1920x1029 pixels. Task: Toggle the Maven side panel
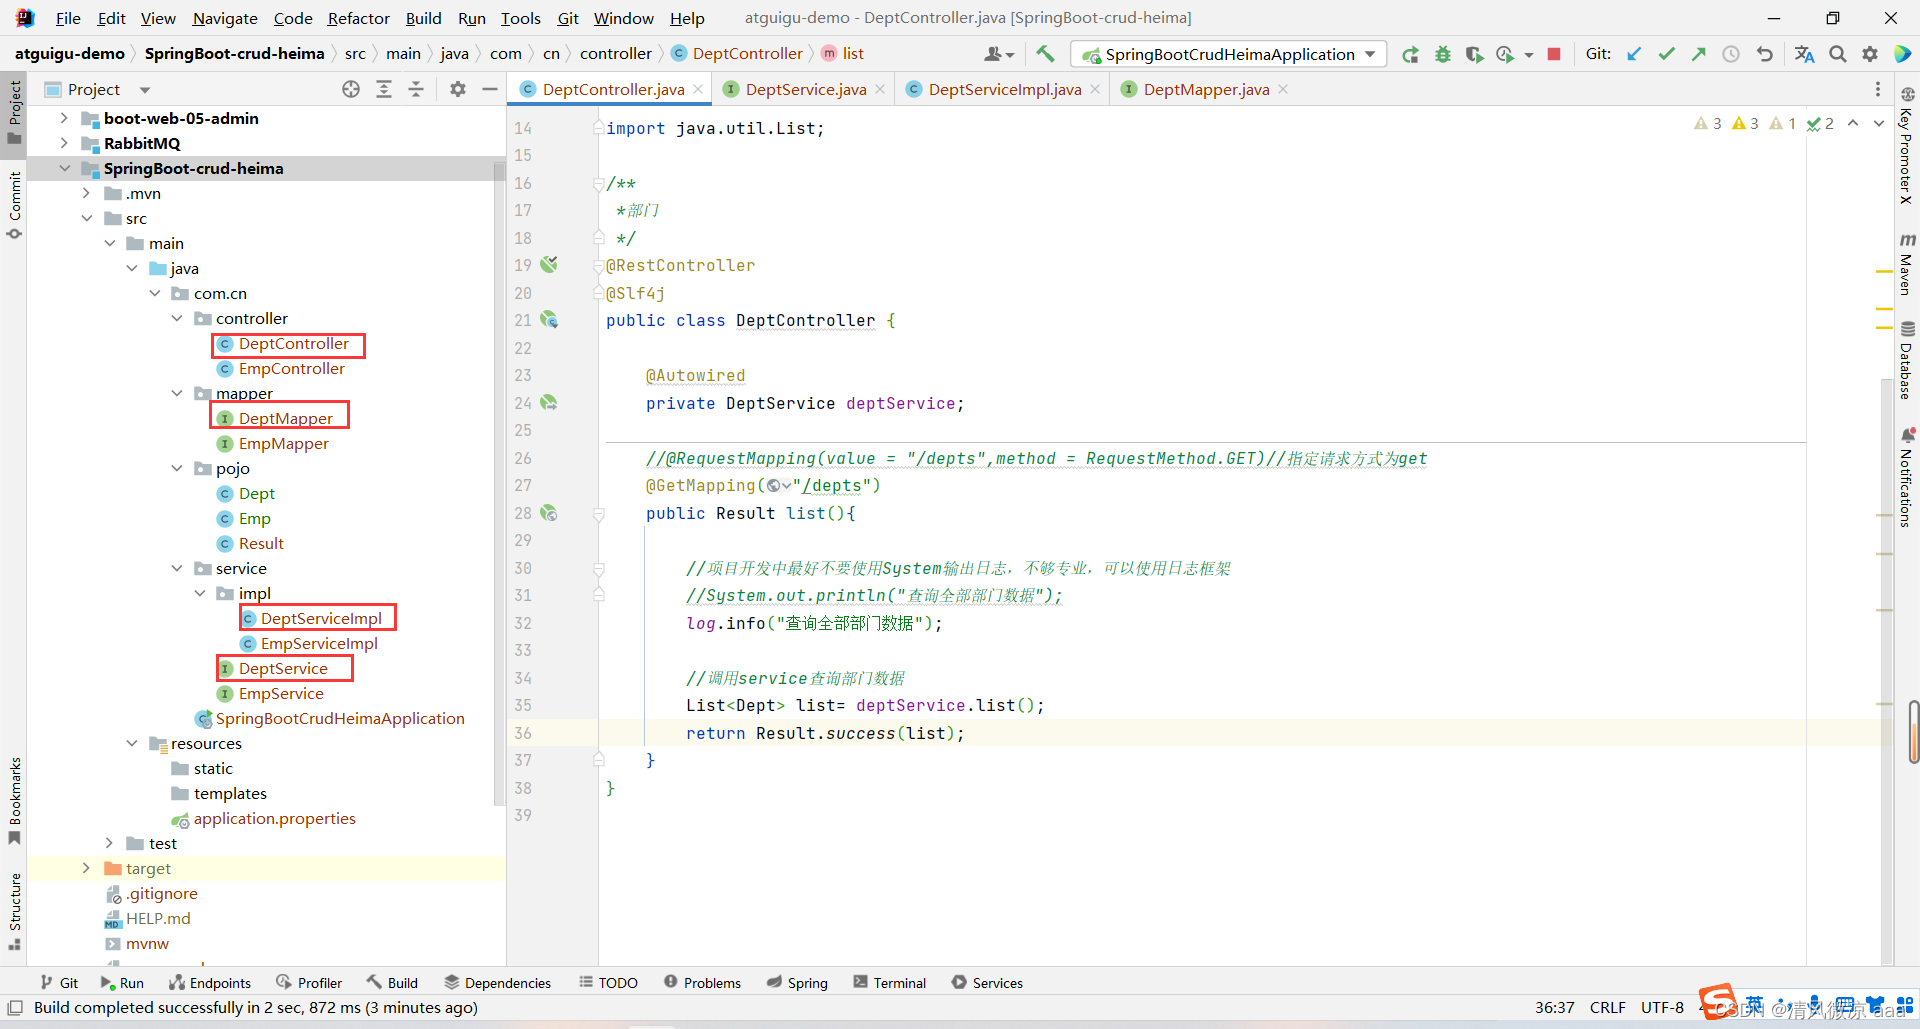pos(1906,265)
